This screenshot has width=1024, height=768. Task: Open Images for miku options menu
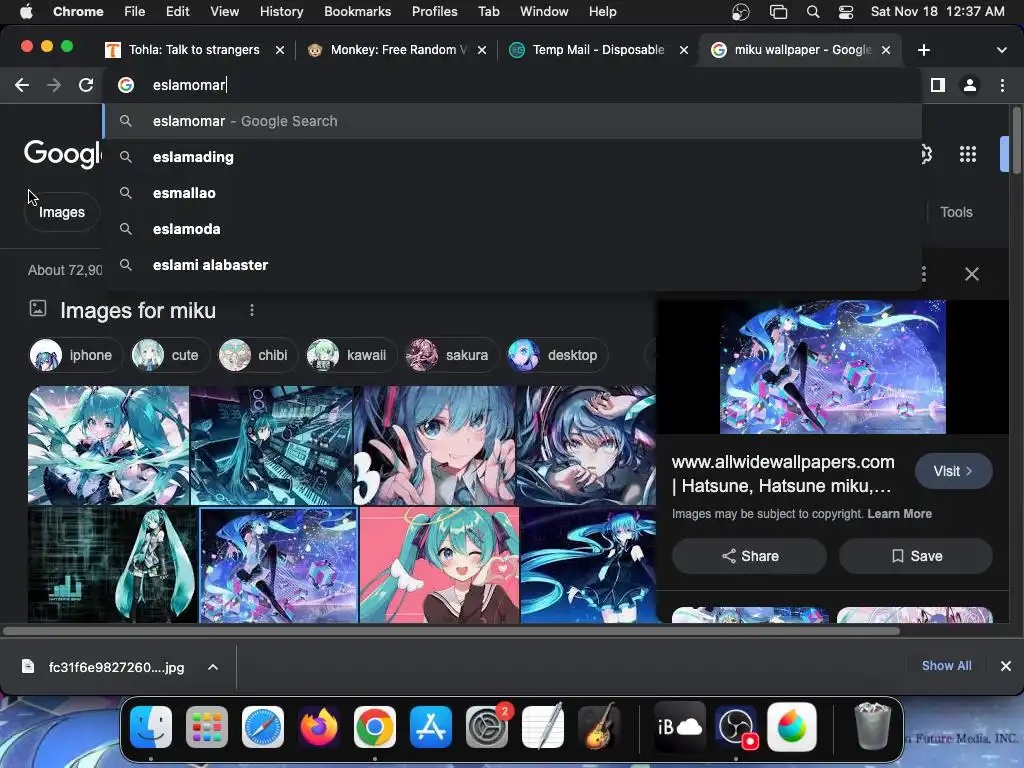[x=251, y=310]
